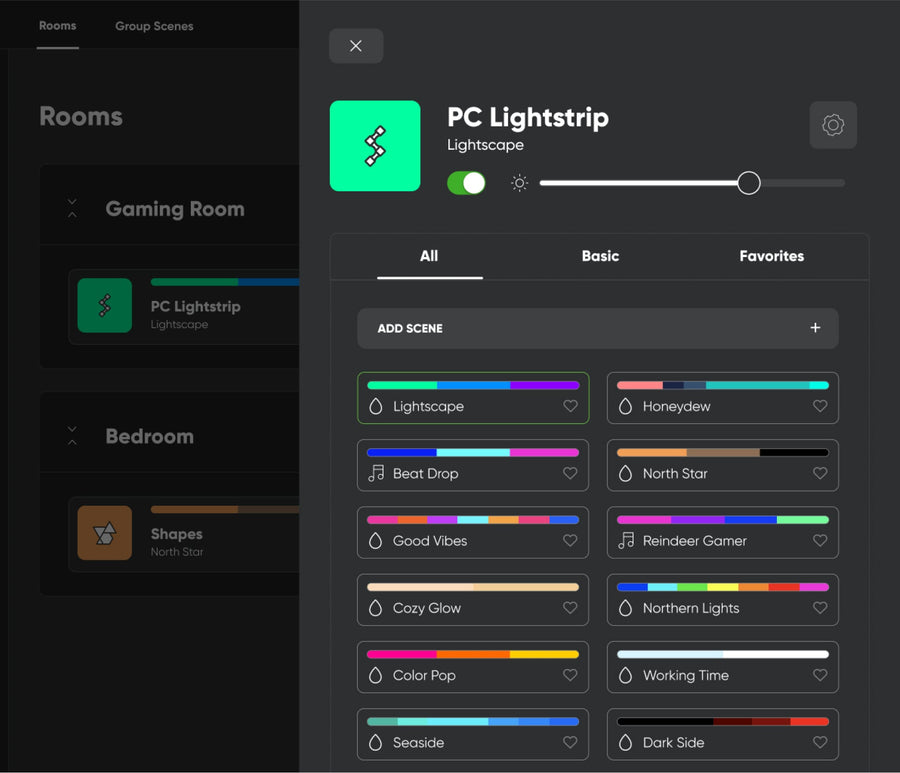Click the brightness sun icon
Image resolution: width=900 pixels, height=773 pixels.
click(x=519, y=183)
